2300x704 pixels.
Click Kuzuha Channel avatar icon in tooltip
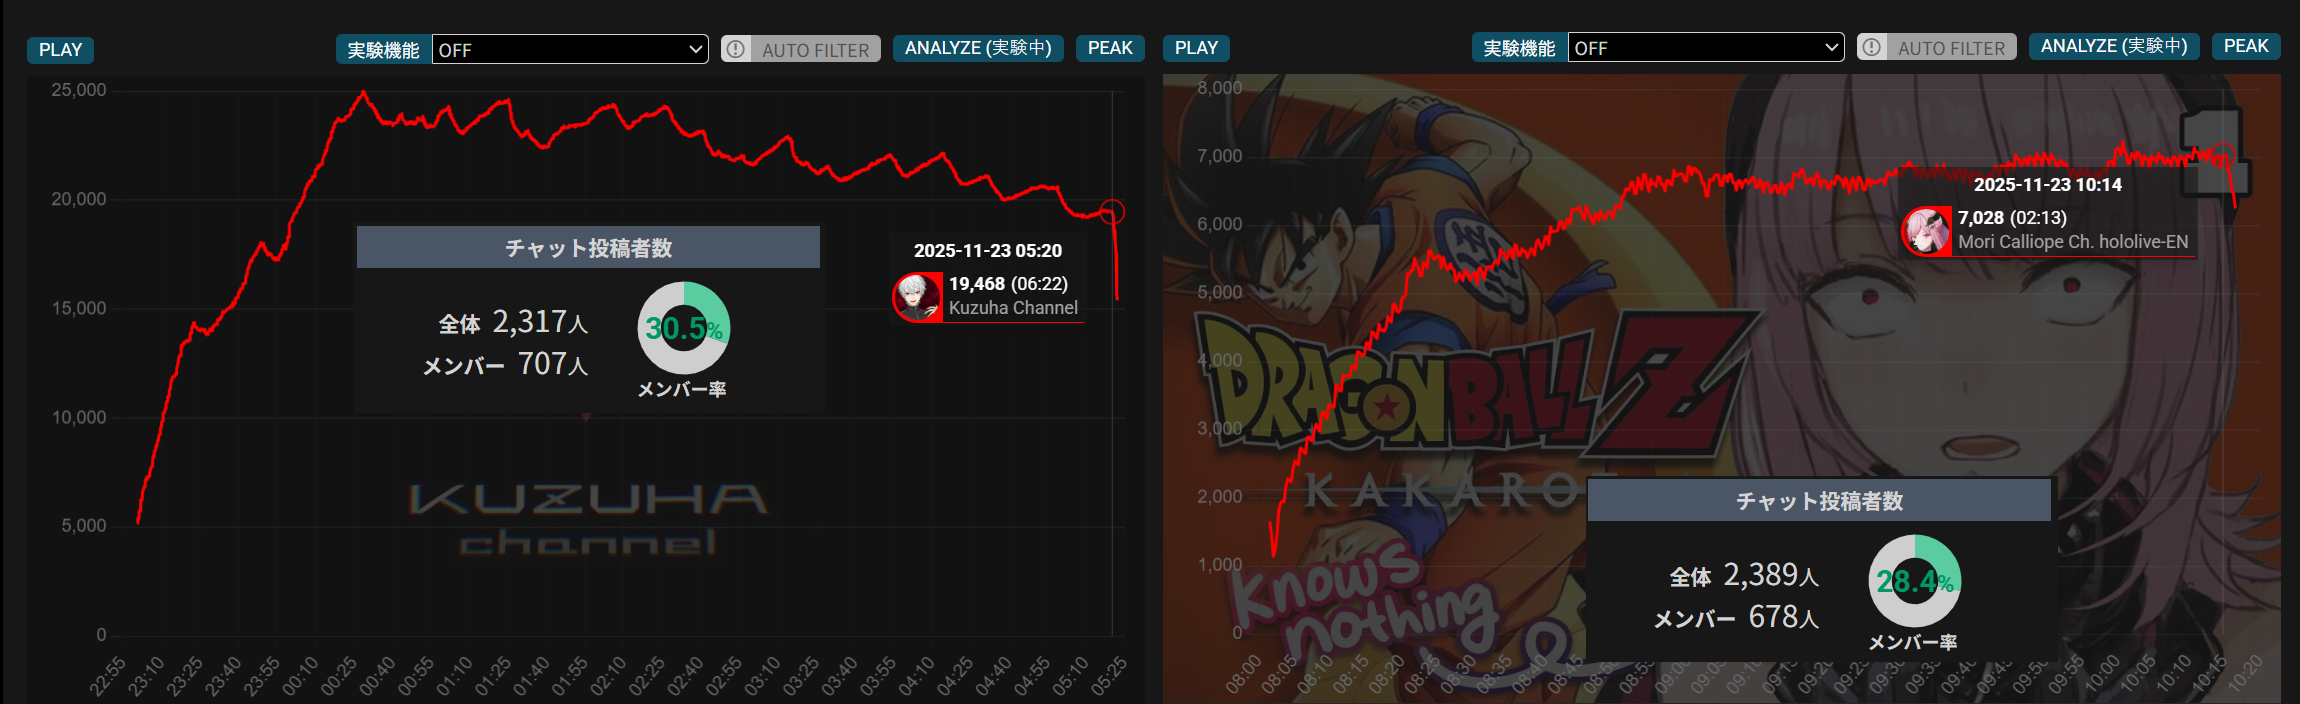click(x=918, y=296)
